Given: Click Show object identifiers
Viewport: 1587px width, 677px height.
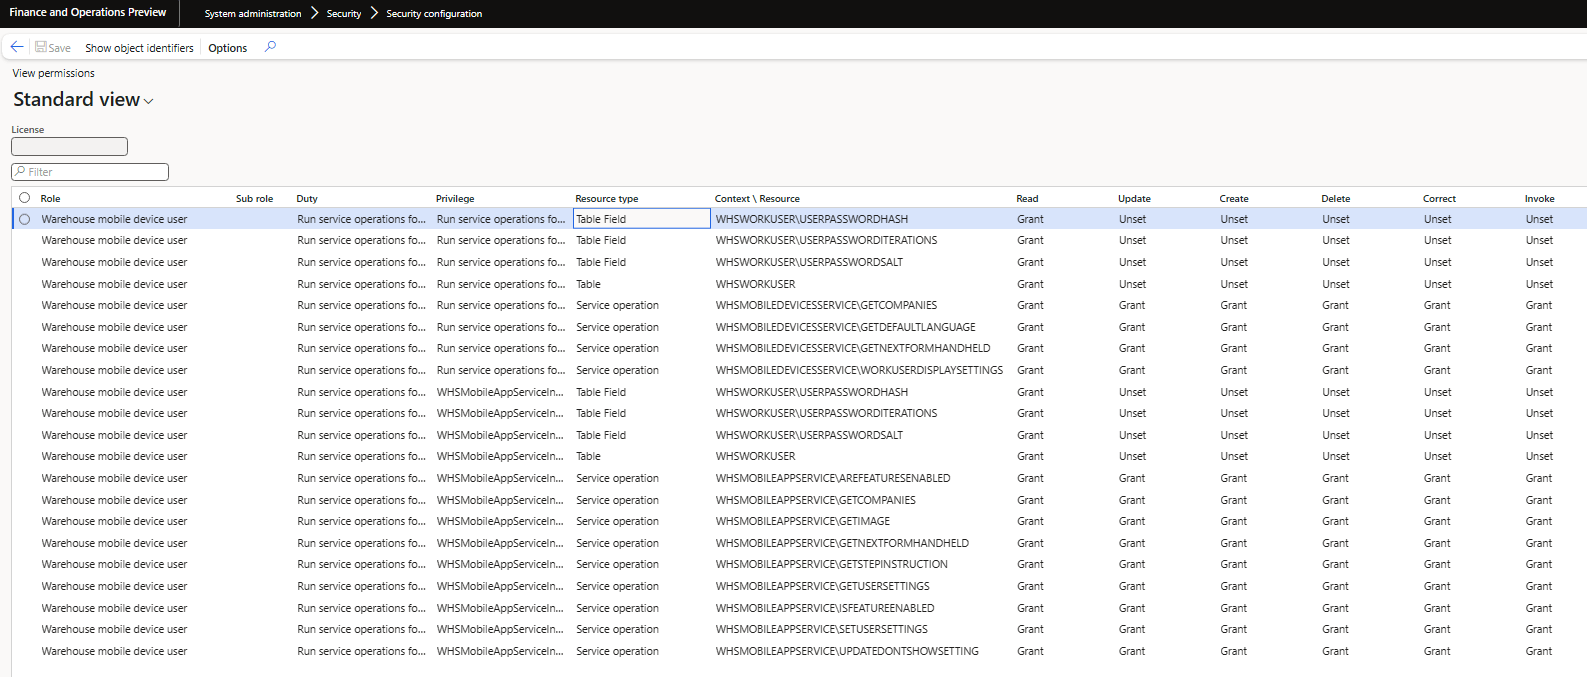Looking at the screenshot, I should (x=139, y=48).
